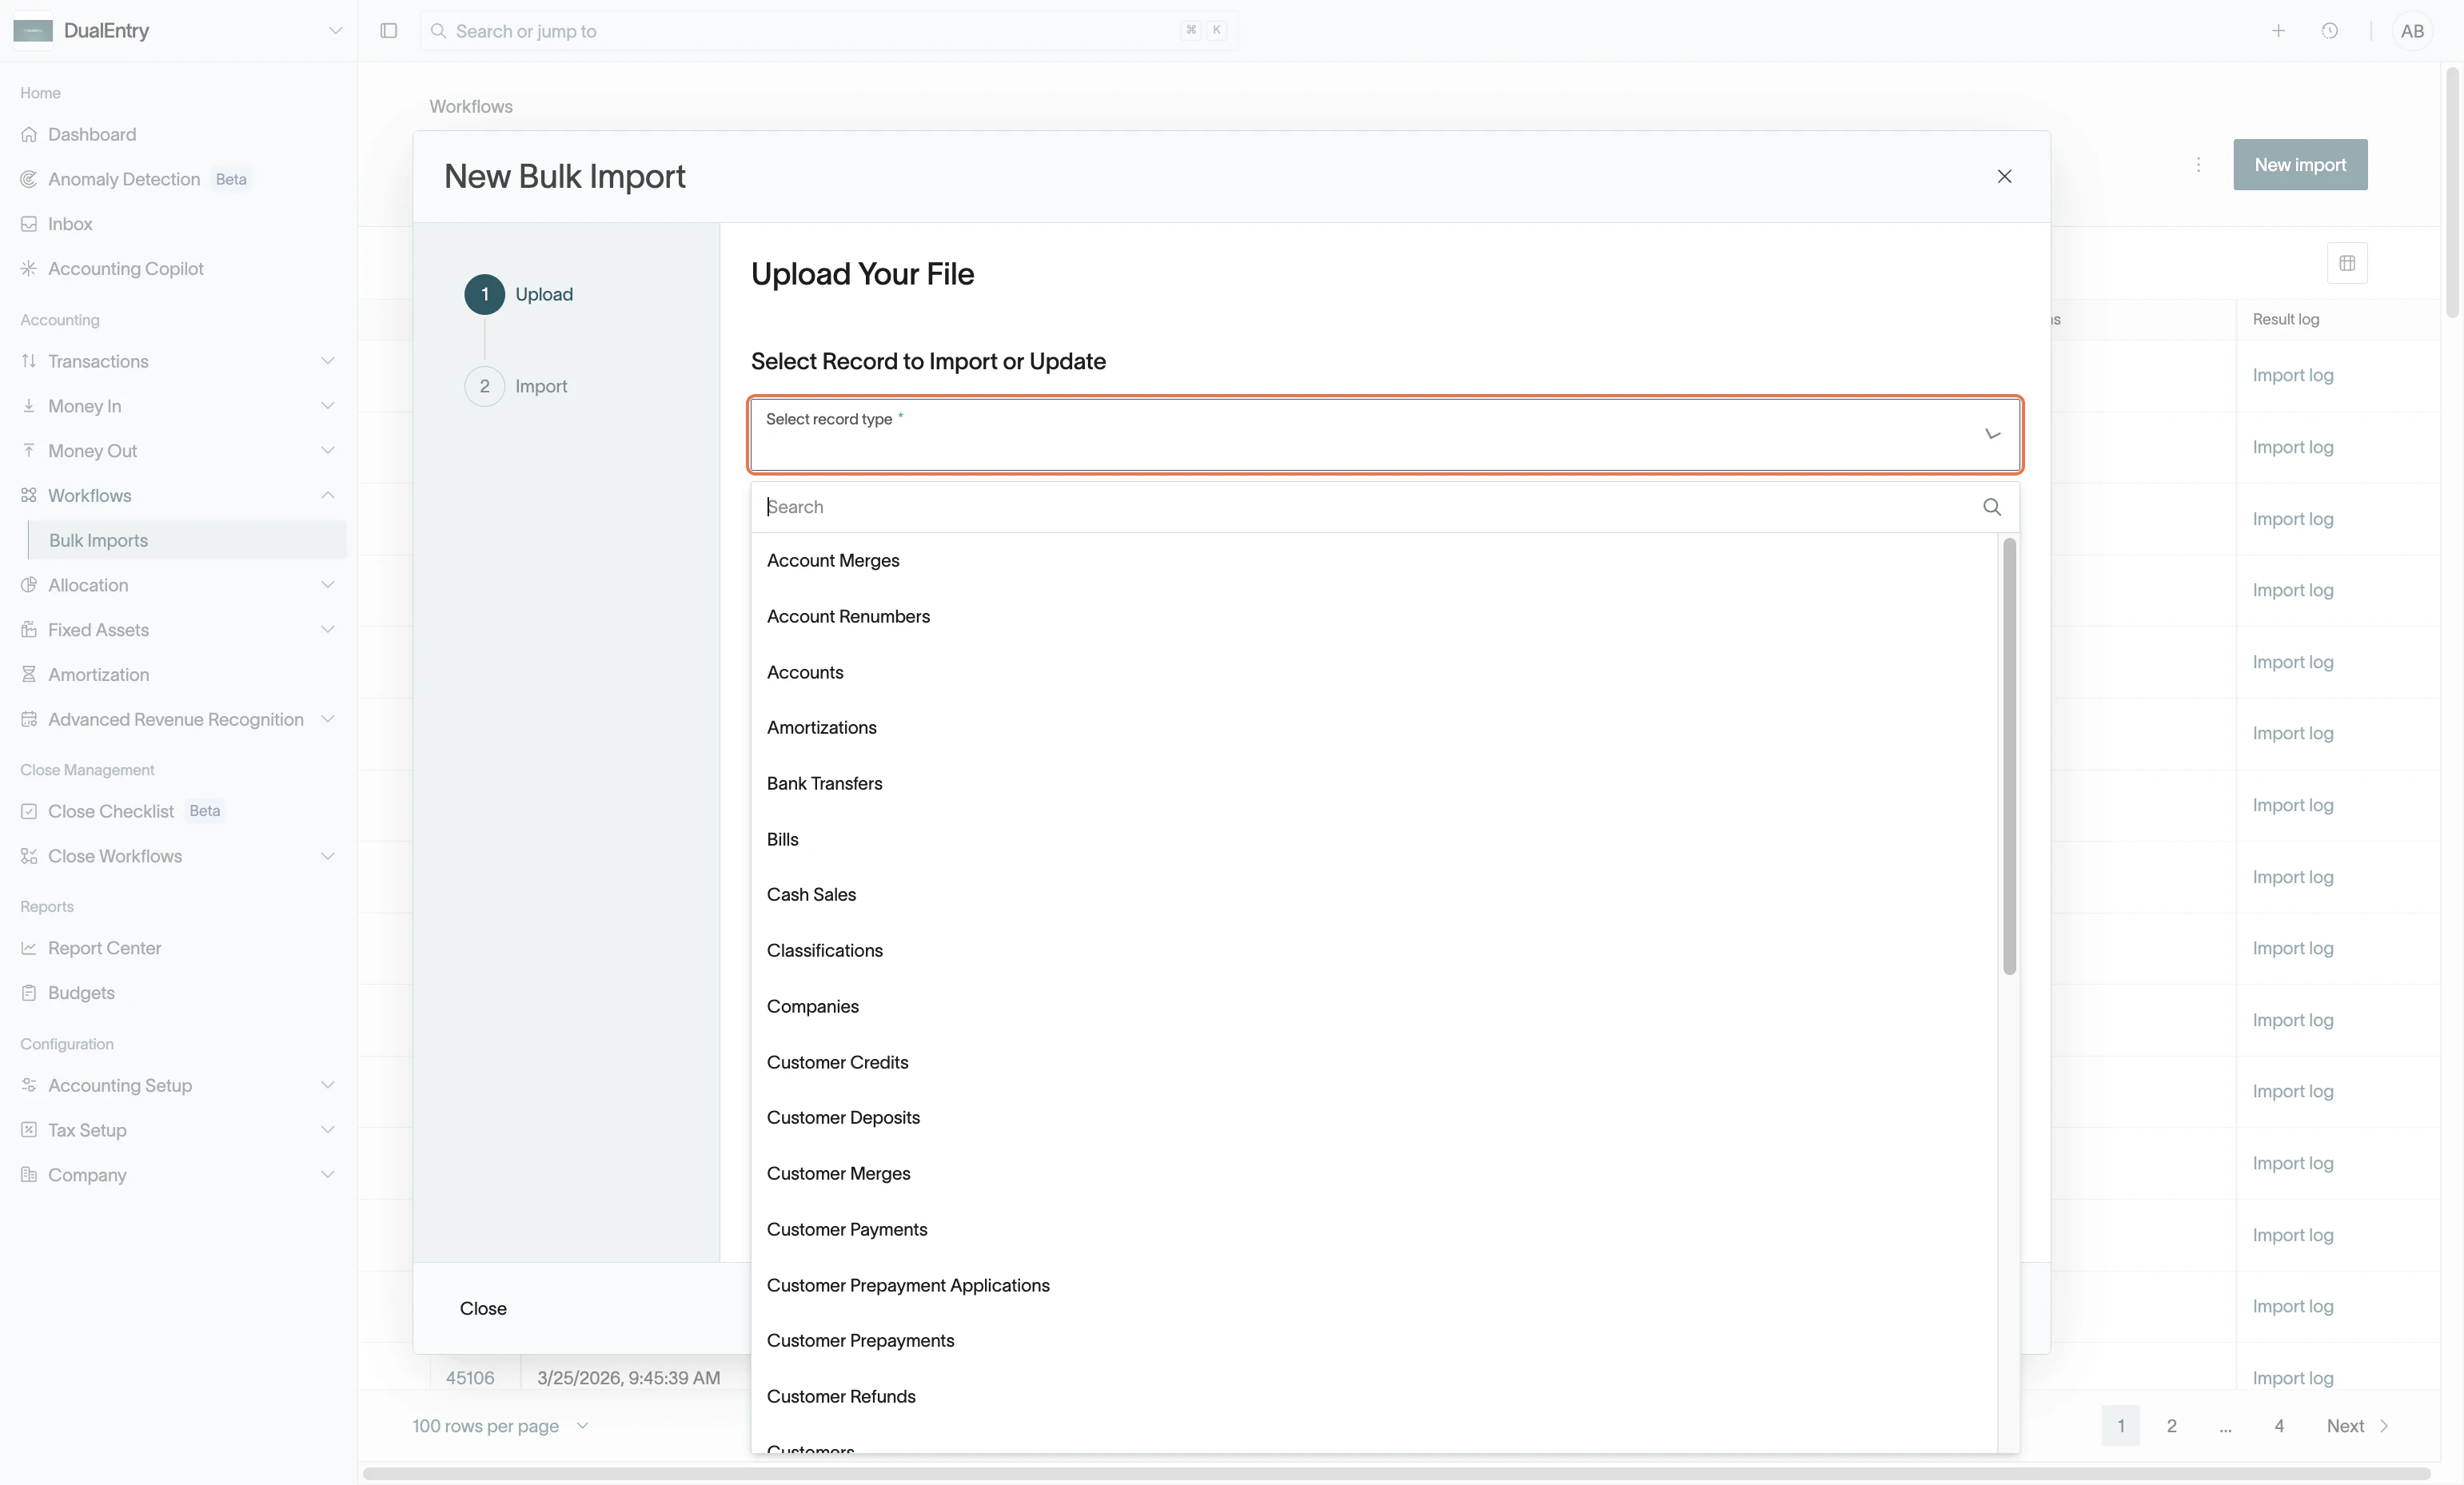Click the plus icon in top bar
The image size is (2464, 1485).
pos(2278,31)
